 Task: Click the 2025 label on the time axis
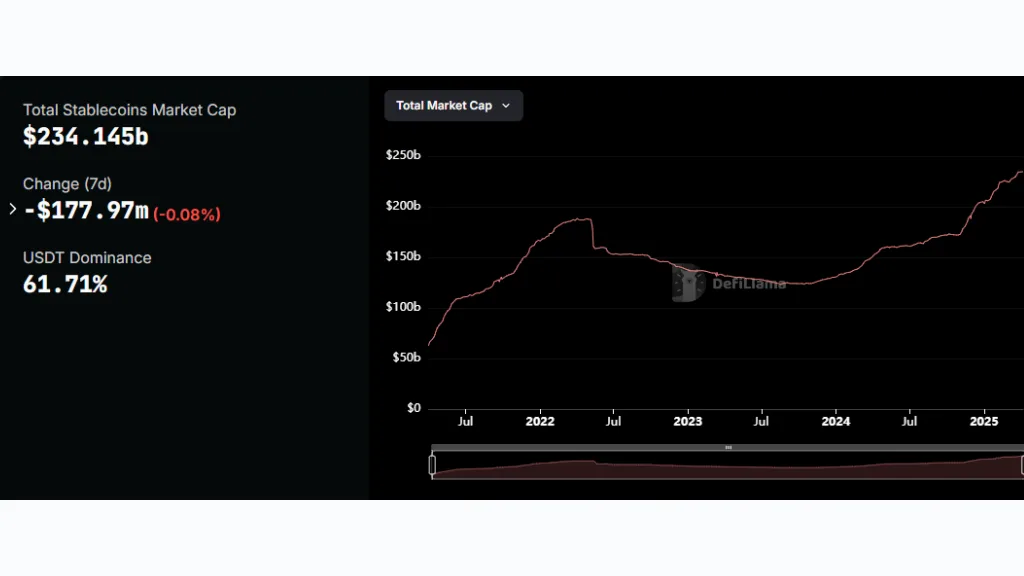[x=984, y=421]
